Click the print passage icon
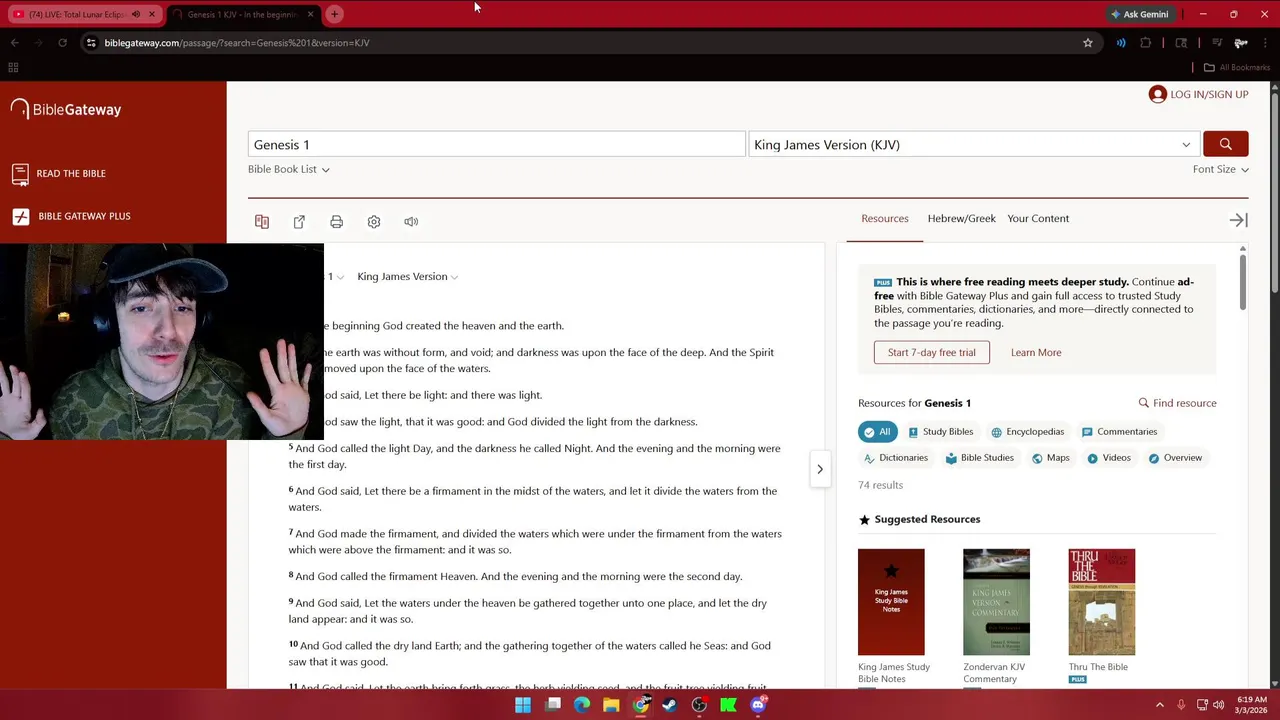The height and width of the screenshot is (720, 1280). pos(336,221)
